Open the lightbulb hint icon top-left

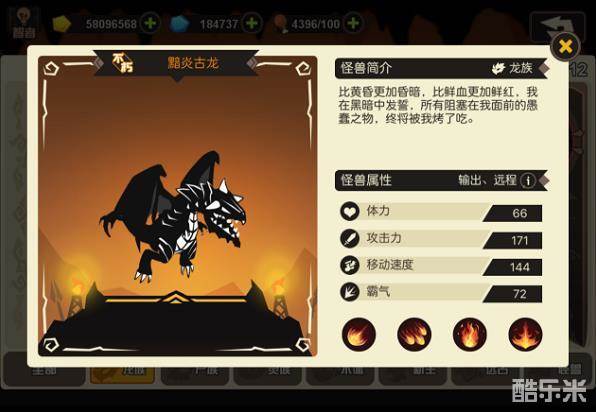[x=24, y=24]
